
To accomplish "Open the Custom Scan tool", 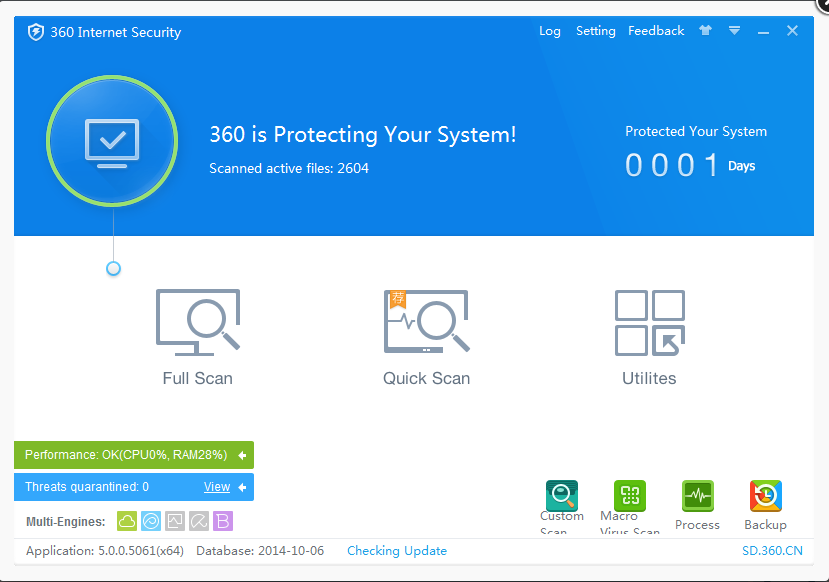I will coord(561,507).
